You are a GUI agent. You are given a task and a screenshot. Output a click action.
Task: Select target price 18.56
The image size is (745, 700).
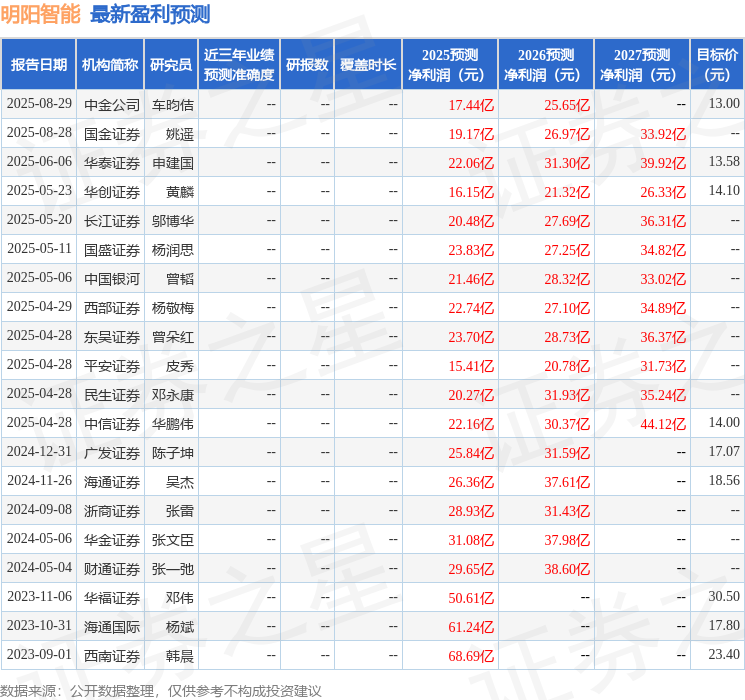pyautogui.click(x=724, y=480)
